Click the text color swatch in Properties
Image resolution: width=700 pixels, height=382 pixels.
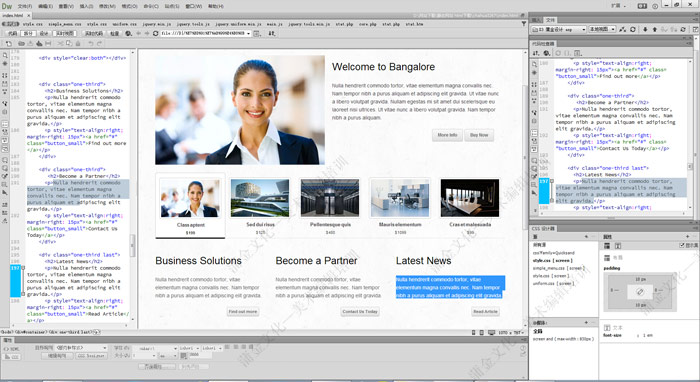tap(183, 356)
